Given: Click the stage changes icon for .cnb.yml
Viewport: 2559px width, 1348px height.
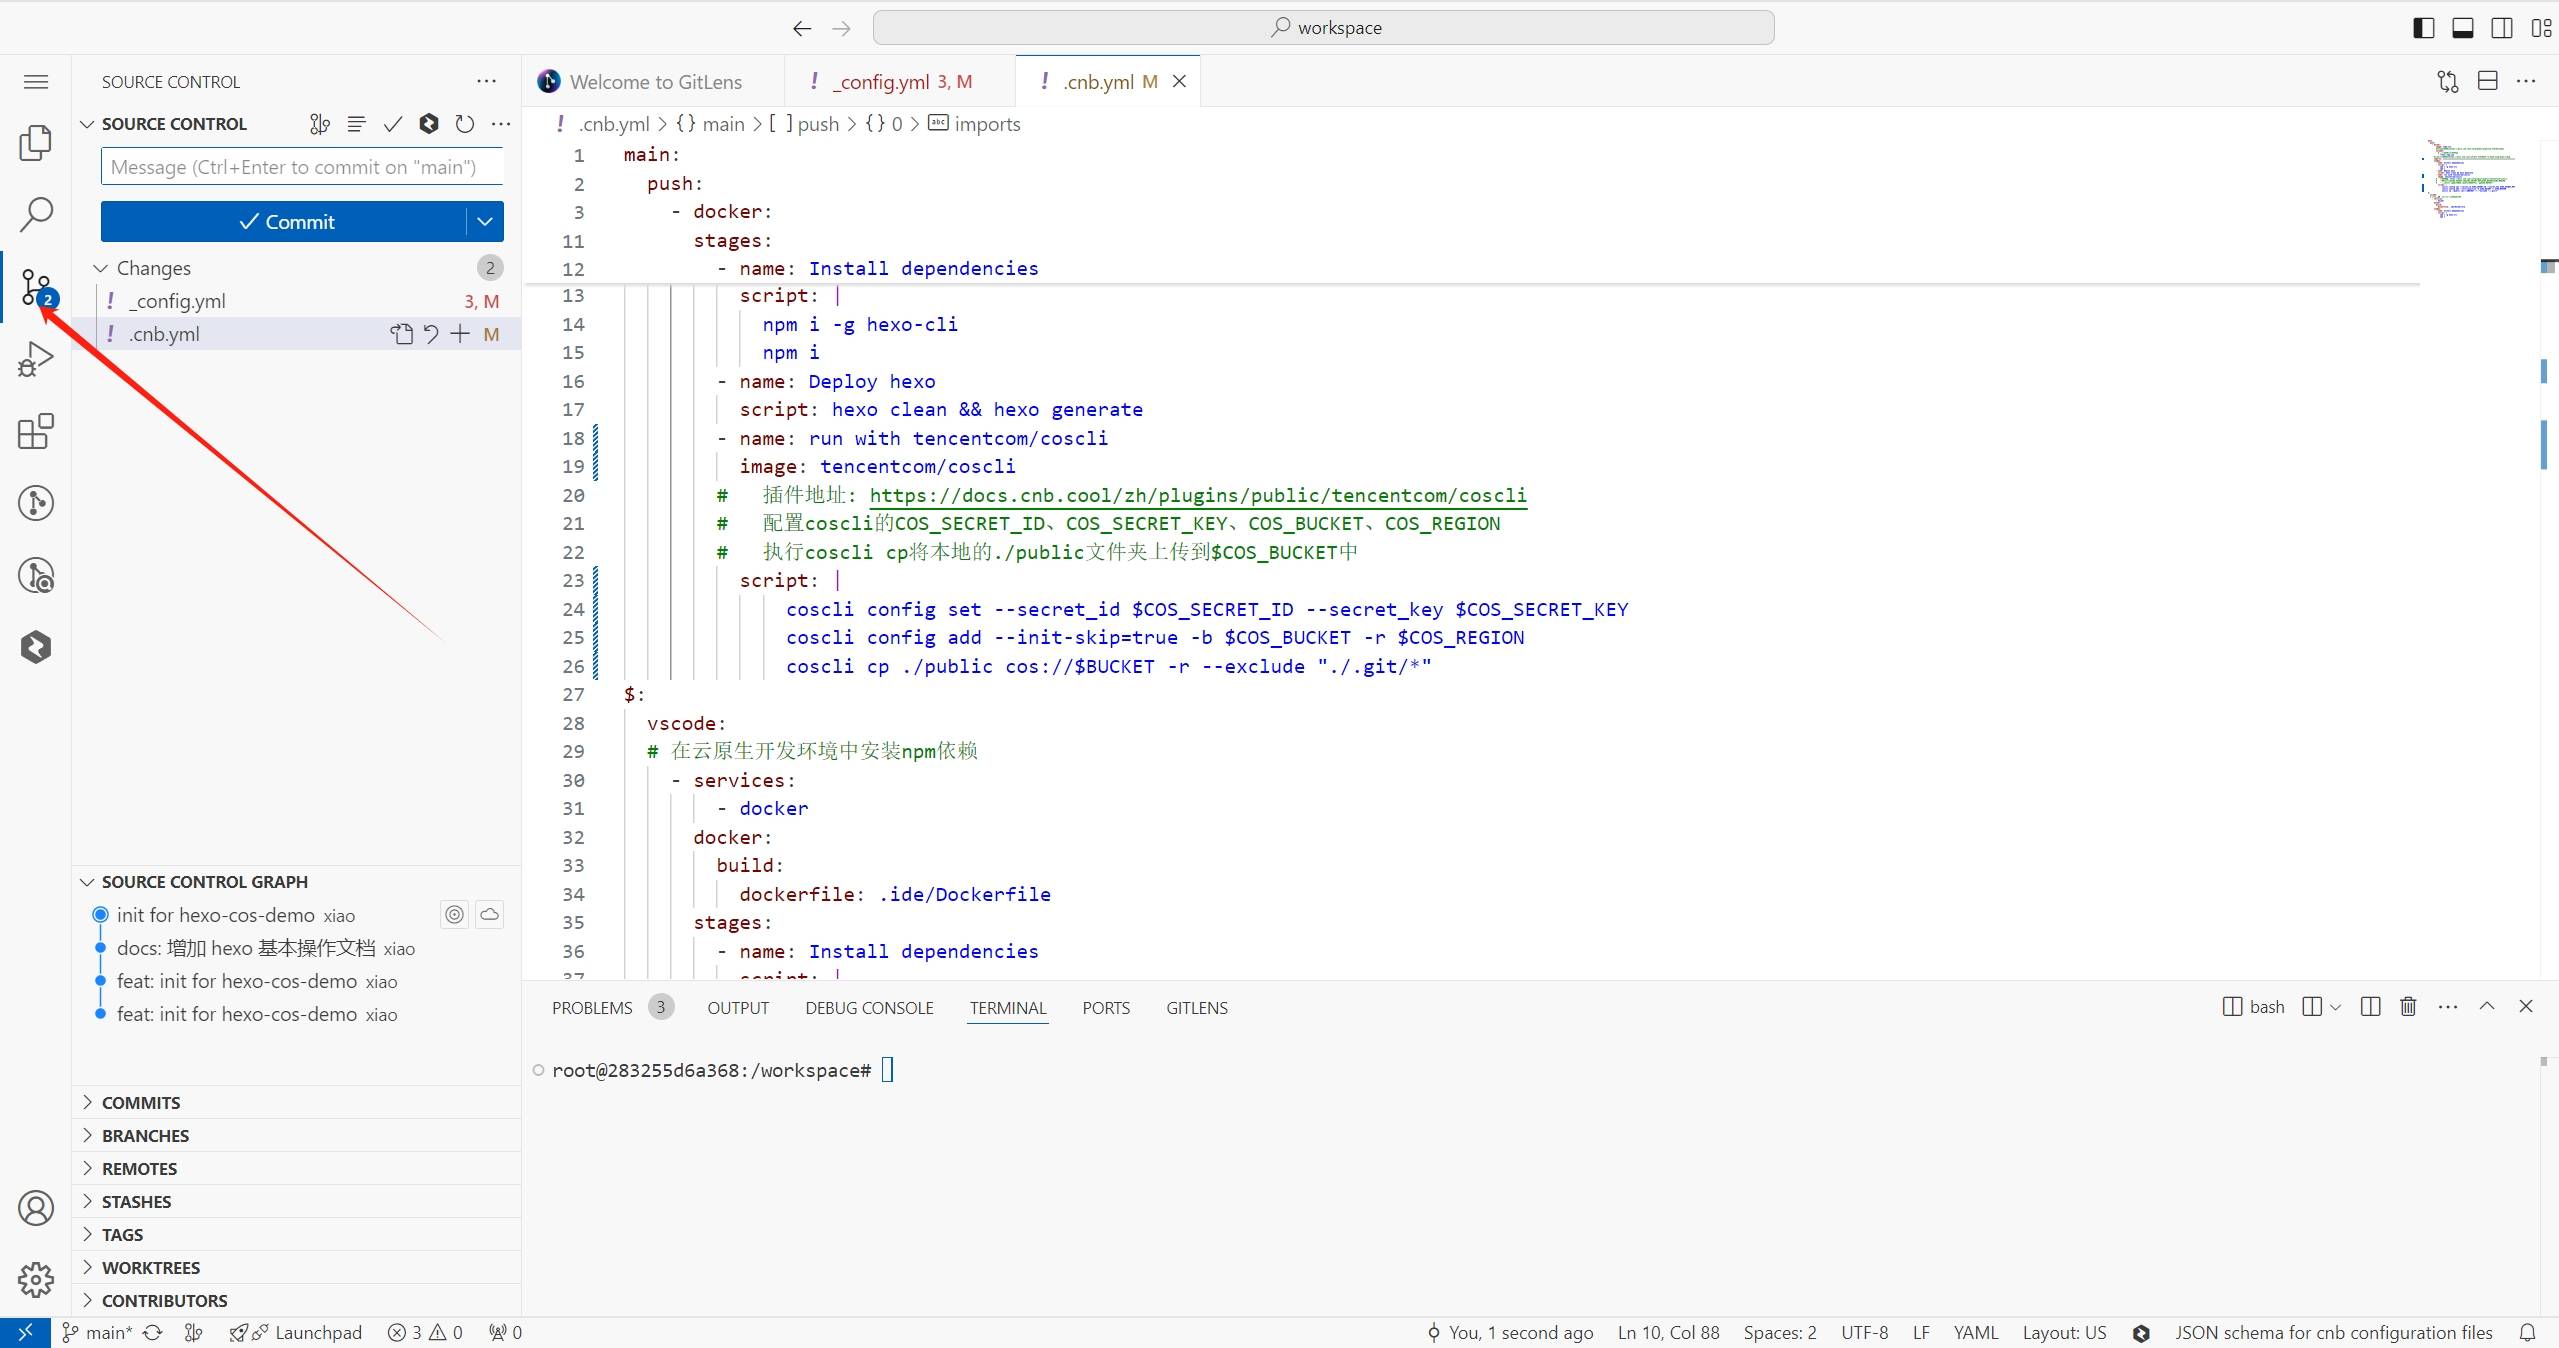Looking at the screenshot, I should pos(460,334).
